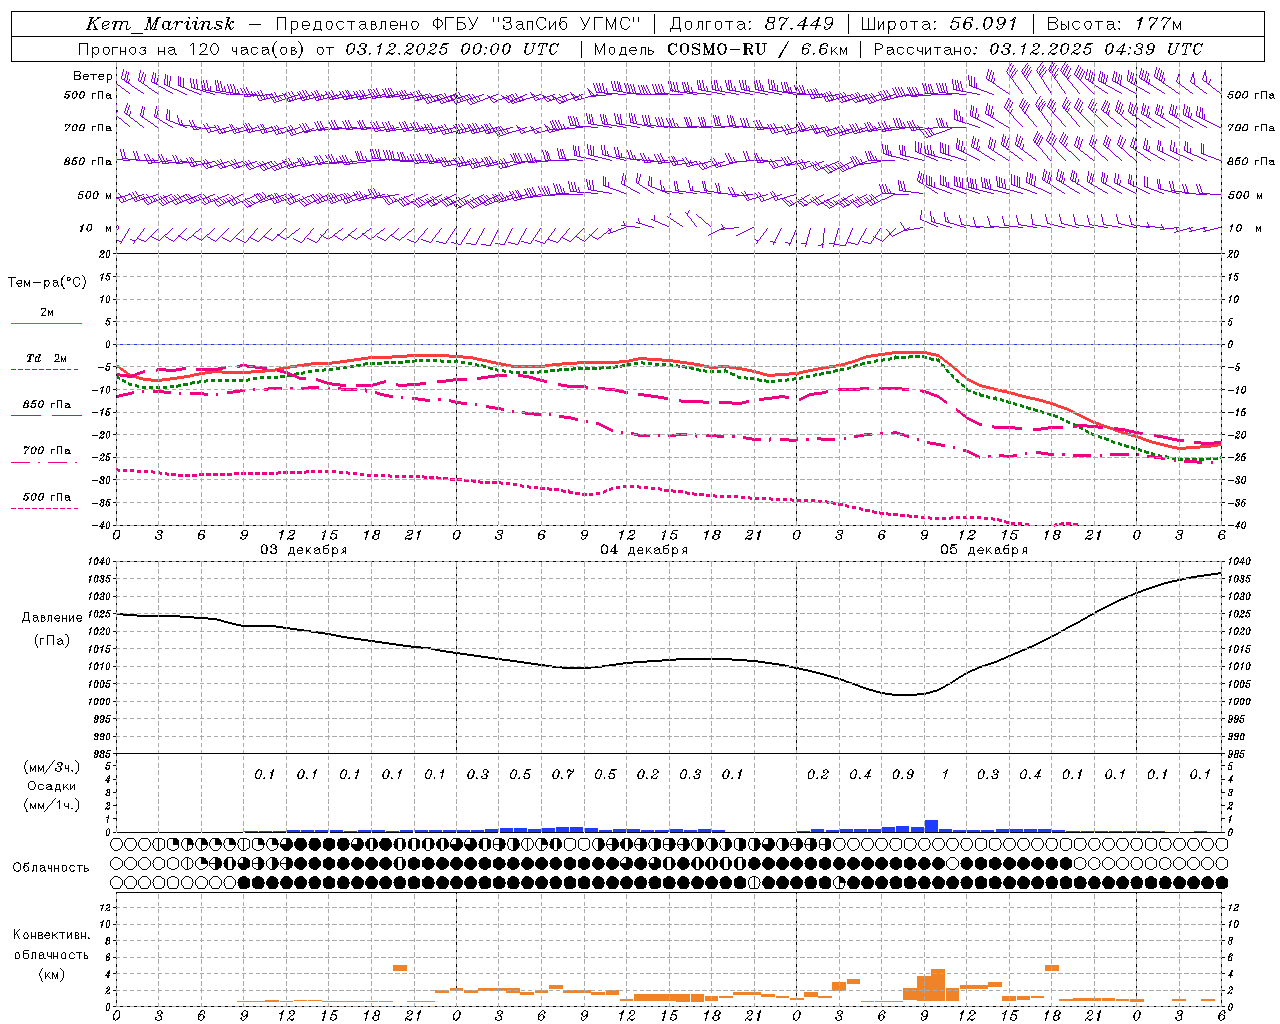Click the 'Конвективн.' convective cloud label

point(51,935)
